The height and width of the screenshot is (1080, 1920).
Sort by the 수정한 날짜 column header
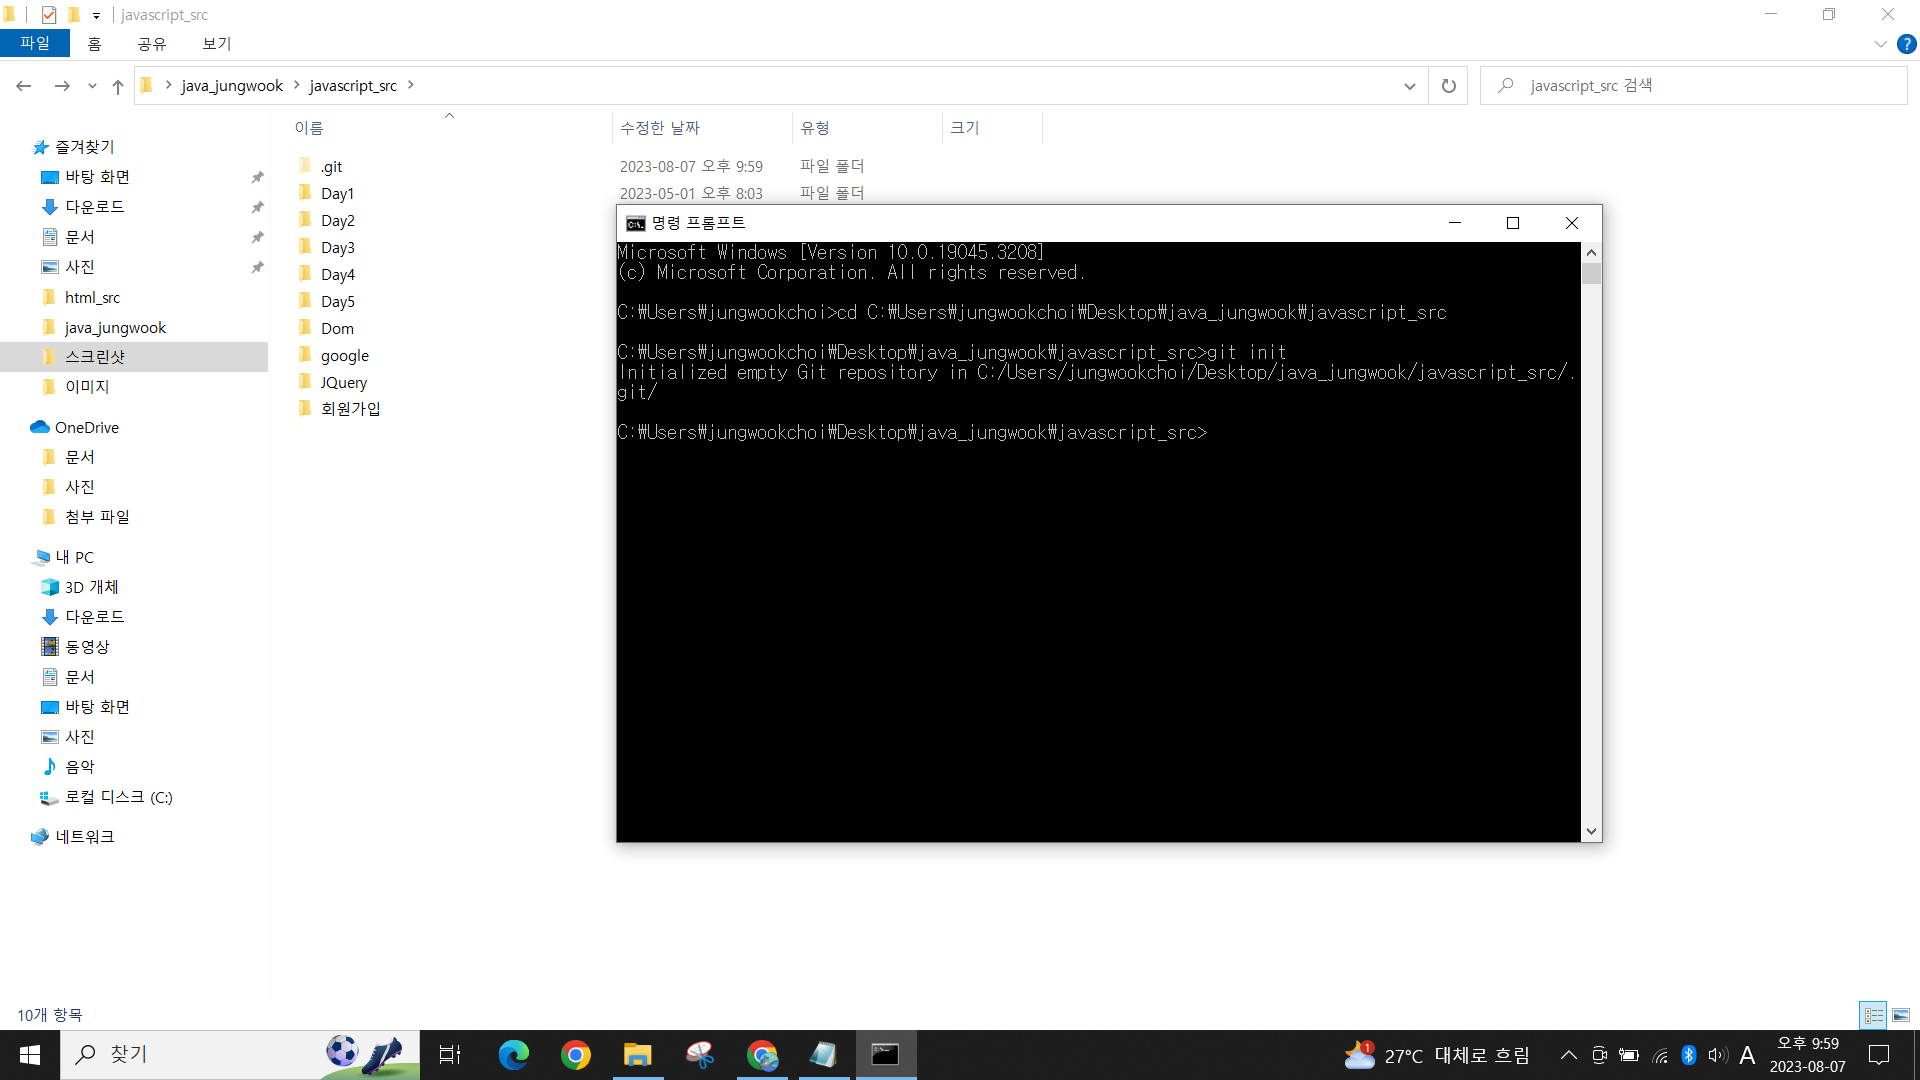660,128
